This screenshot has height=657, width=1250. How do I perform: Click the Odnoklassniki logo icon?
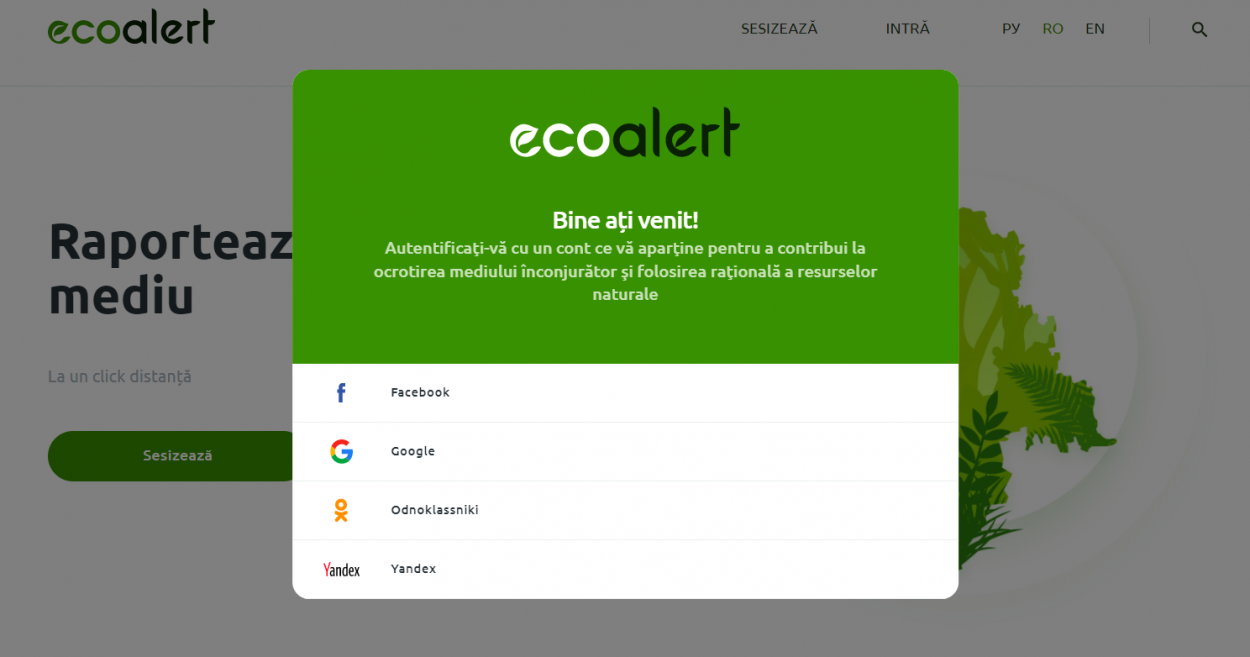pos(341,510)
